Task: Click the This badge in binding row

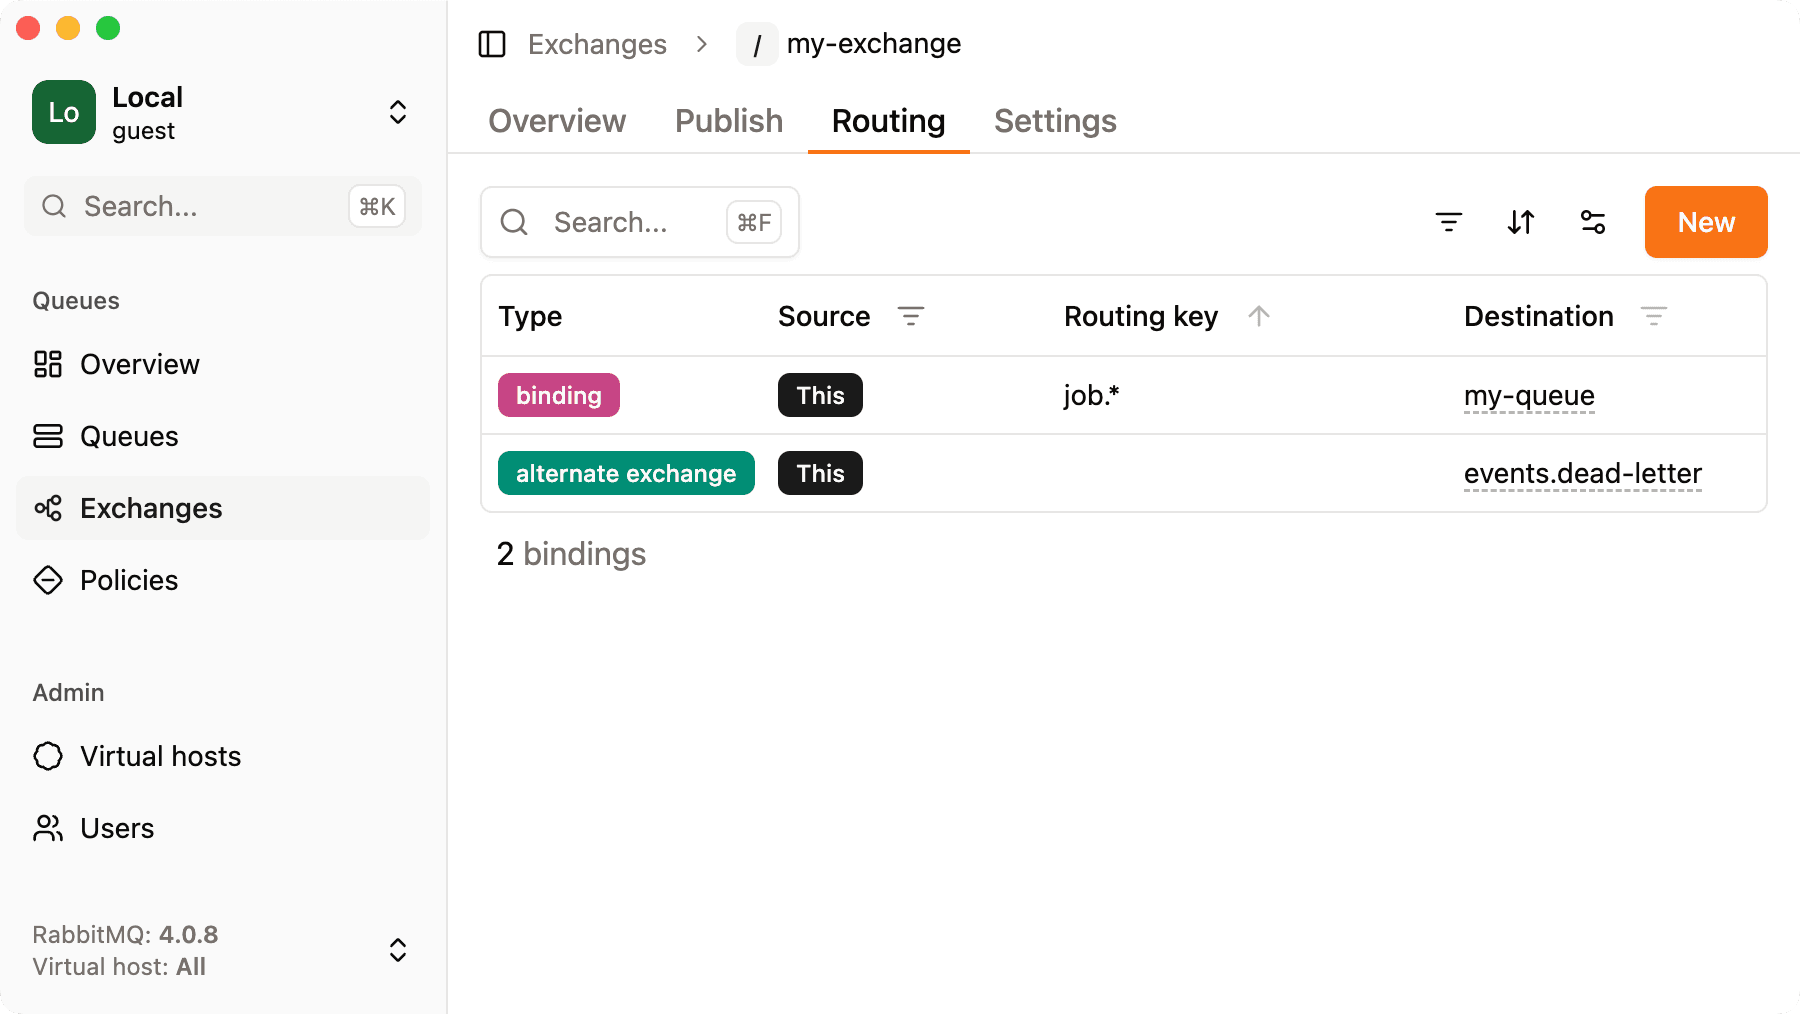Action: click(x=820, y=395)
